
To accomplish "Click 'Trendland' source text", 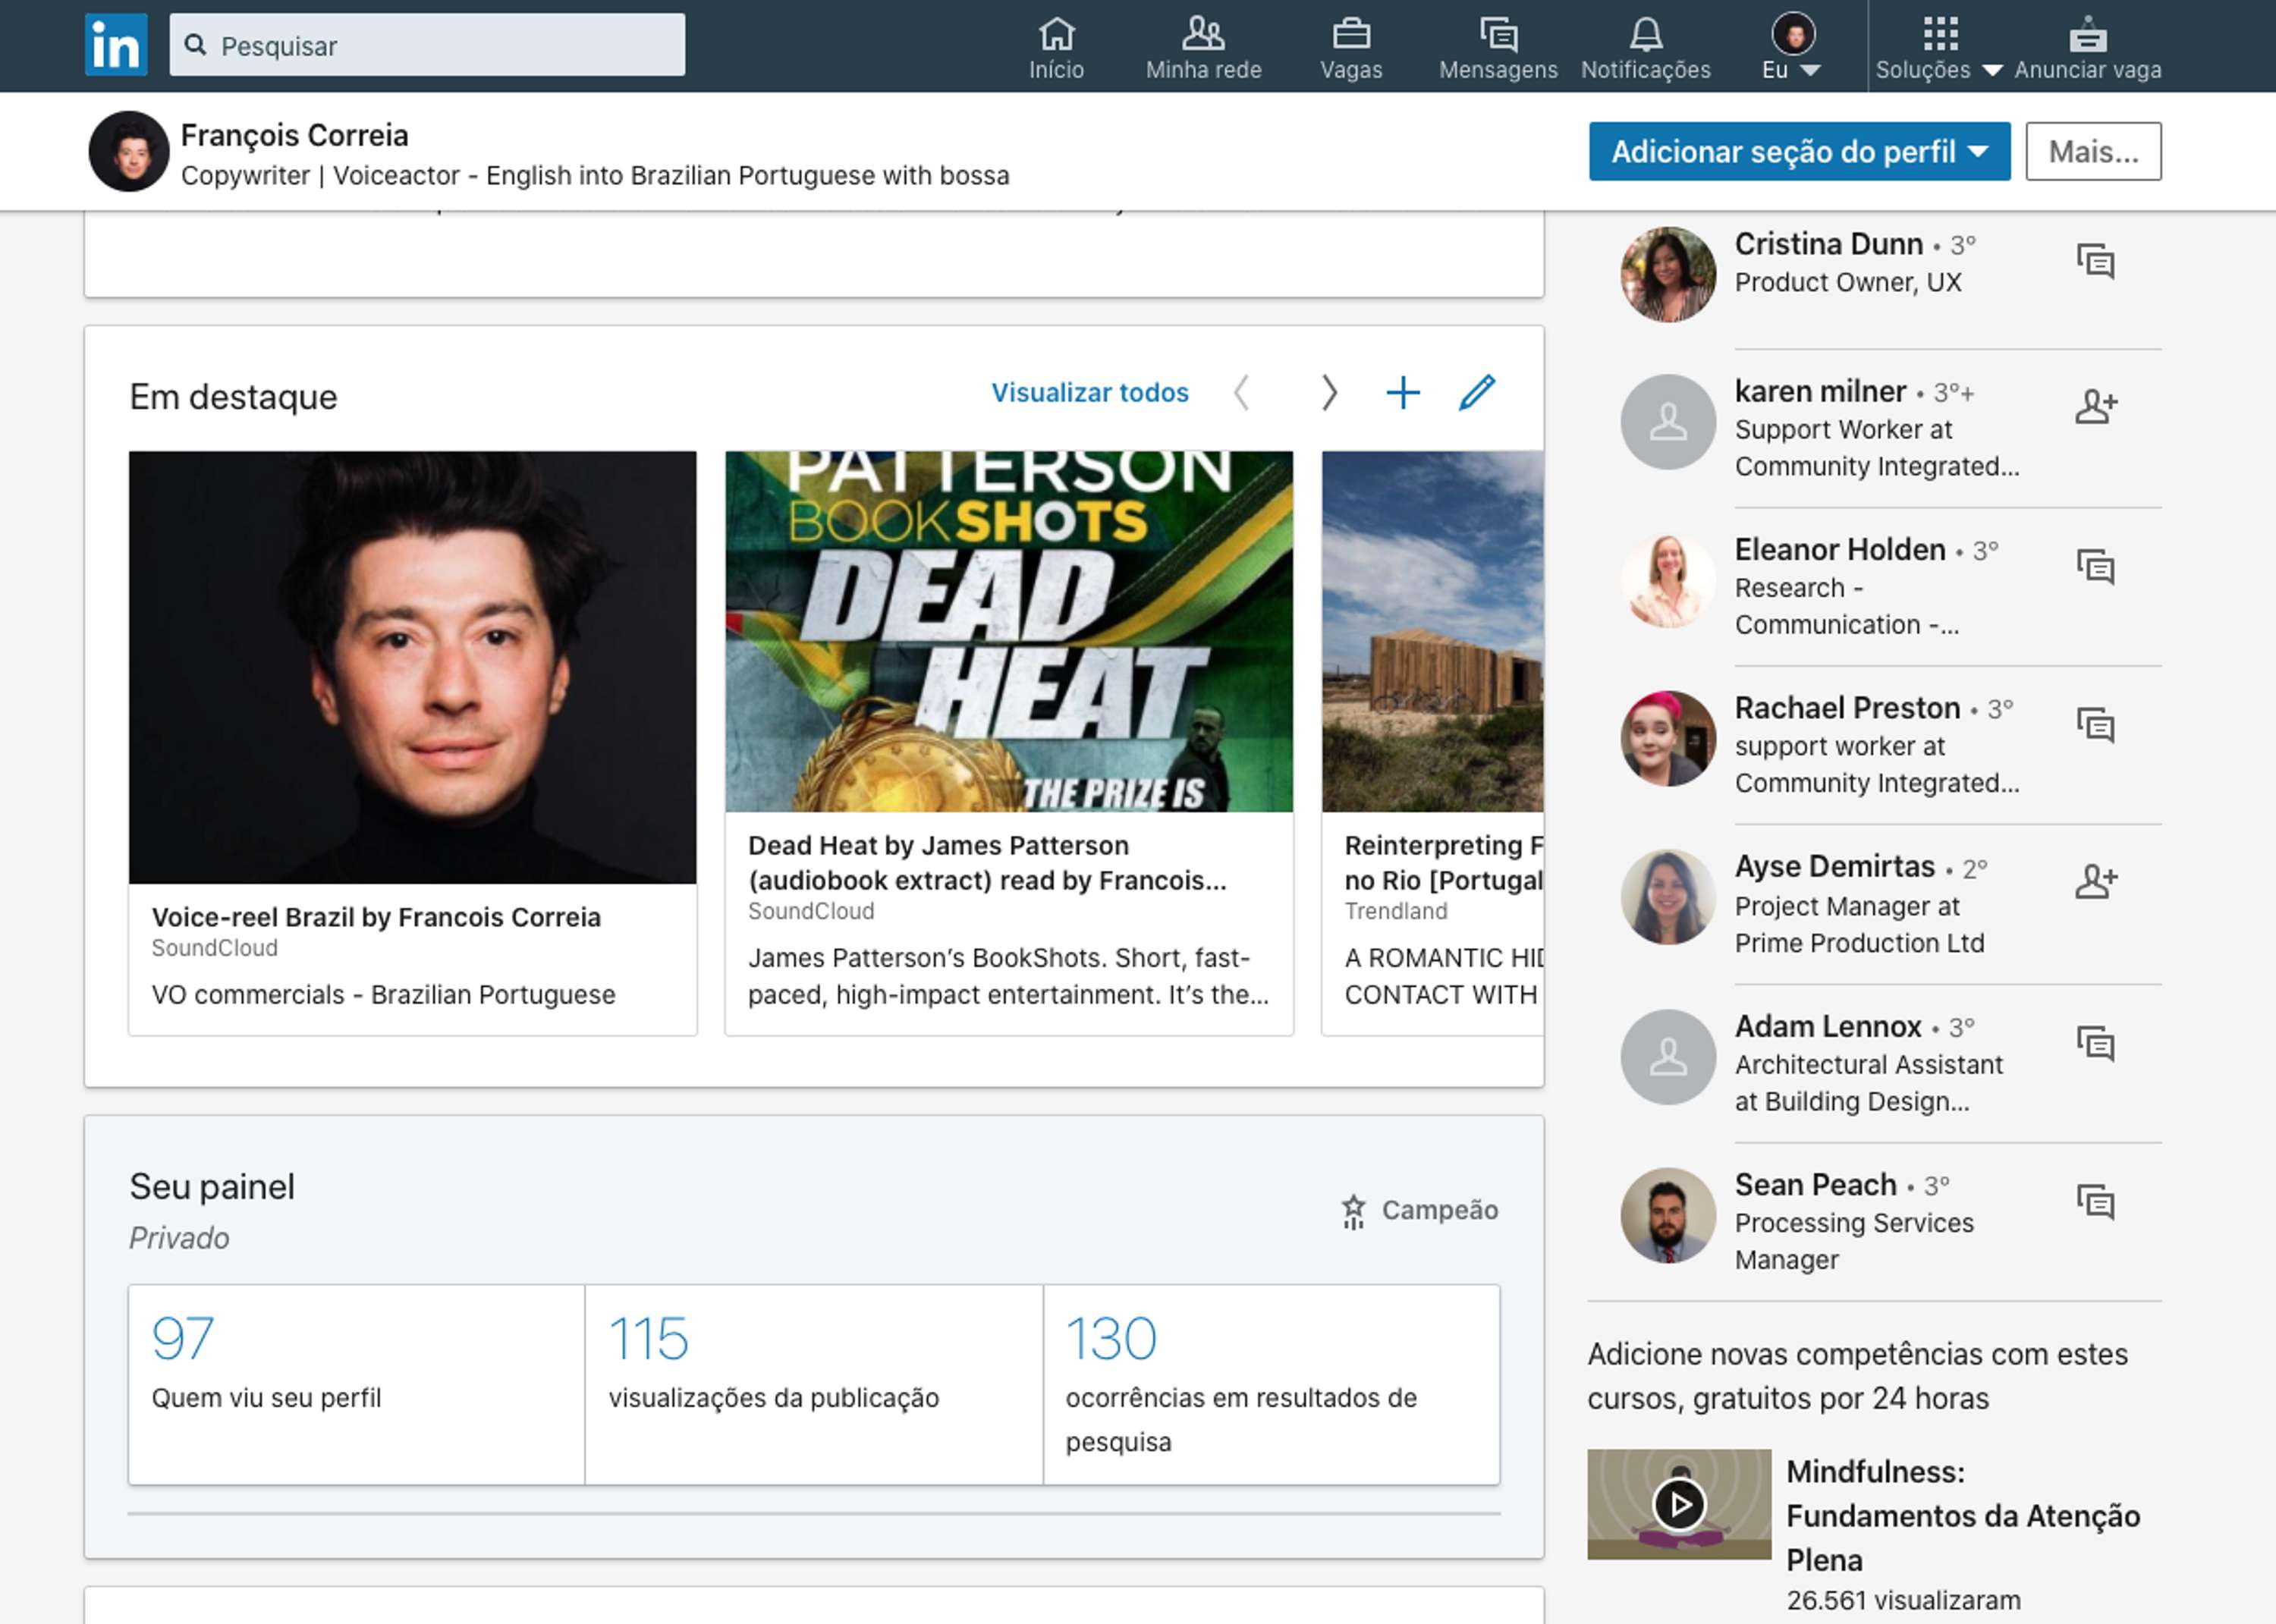I will 1396,911.
